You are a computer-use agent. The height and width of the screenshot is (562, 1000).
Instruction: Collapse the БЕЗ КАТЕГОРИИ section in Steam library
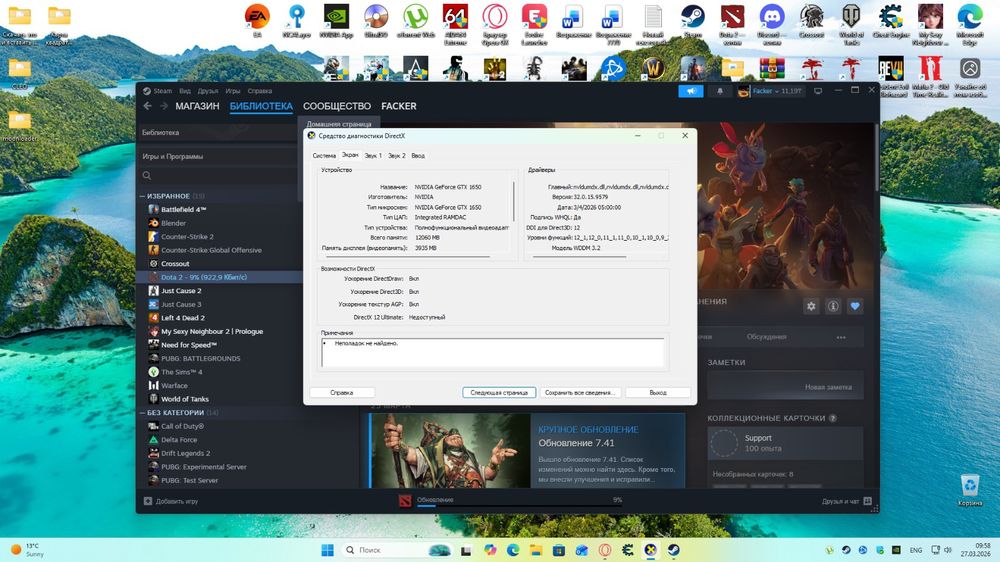coord(142,413)
